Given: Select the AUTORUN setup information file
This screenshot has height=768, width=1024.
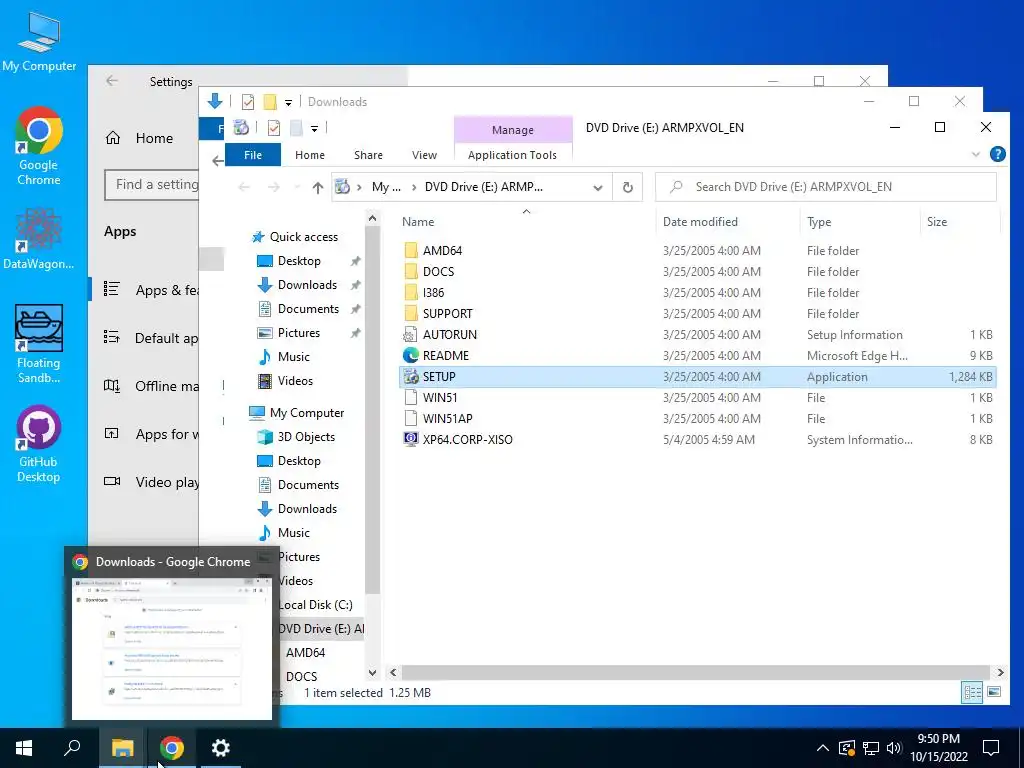Looking at the screenshot, I should pyautogui.click(x=449, y=334).
